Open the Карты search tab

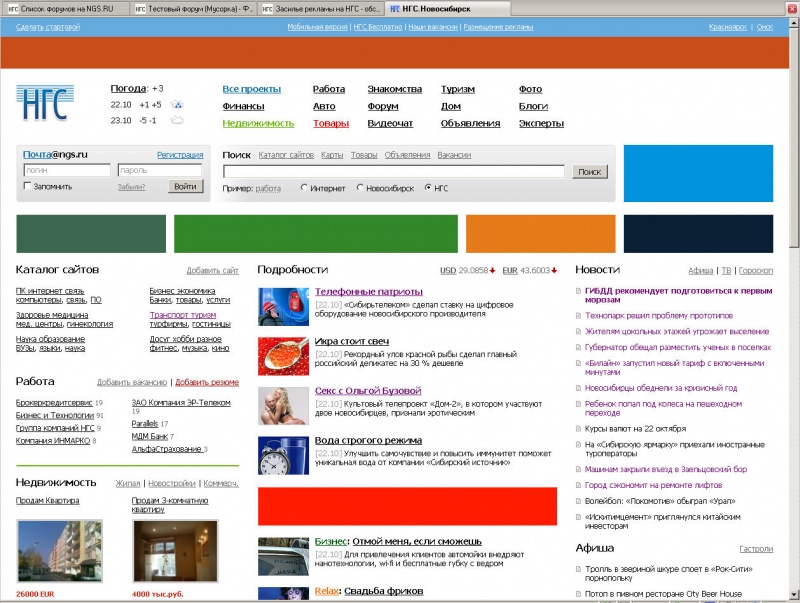click(x=332, y=155)
